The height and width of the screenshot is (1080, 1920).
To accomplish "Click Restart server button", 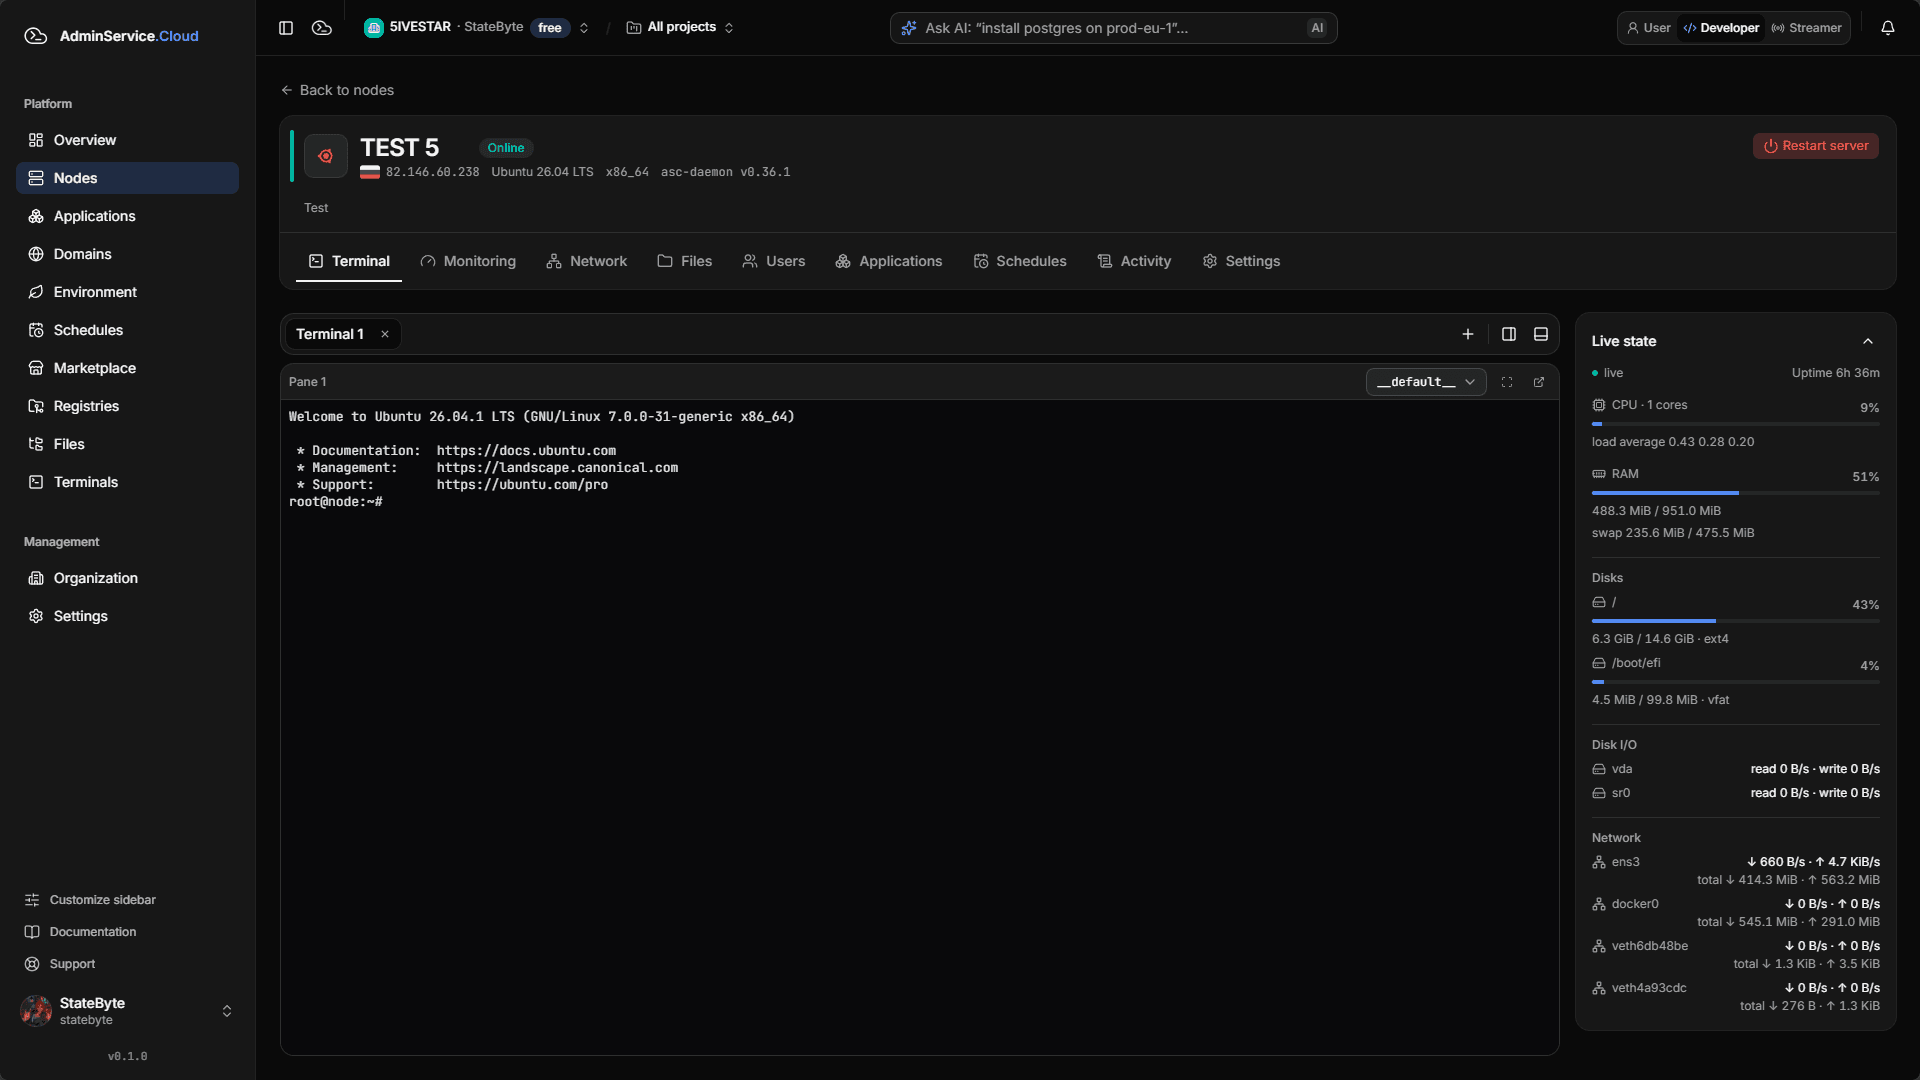I will [x=1816, y=146].
